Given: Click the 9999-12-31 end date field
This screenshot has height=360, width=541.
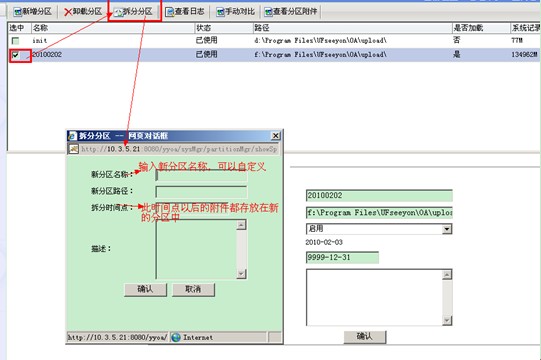Looking at the screenshot, I should 342,257.
